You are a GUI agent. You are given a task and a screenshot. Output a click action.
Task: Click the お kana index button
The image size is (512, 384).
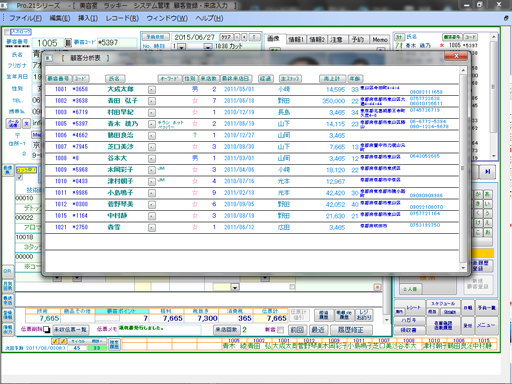[x=487, y=232]
